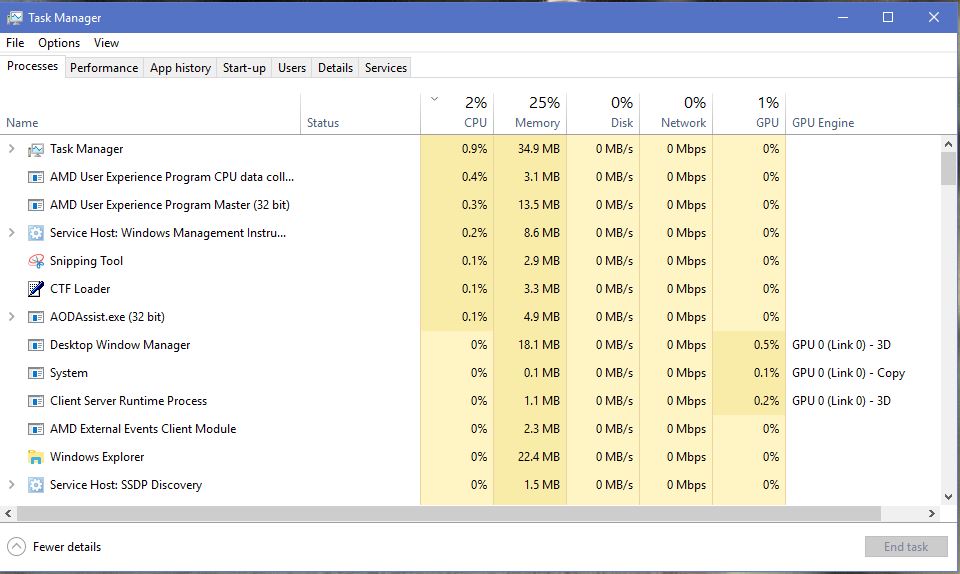Click the vertical scrollbar thumb
The width and height of the screenshot is (960, 574).
948,168
